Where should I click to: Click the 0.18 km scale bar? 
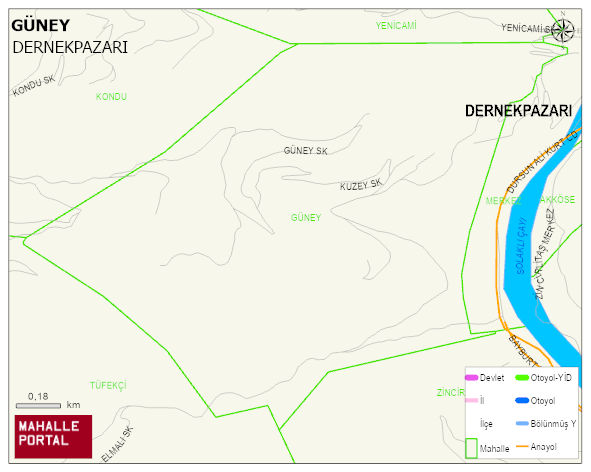coord(38,406)
